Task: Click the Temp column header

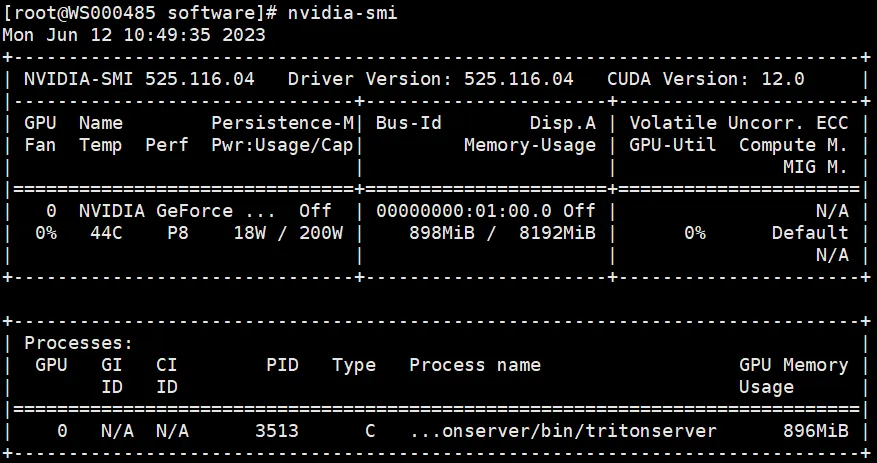Action: coord(101,145)
